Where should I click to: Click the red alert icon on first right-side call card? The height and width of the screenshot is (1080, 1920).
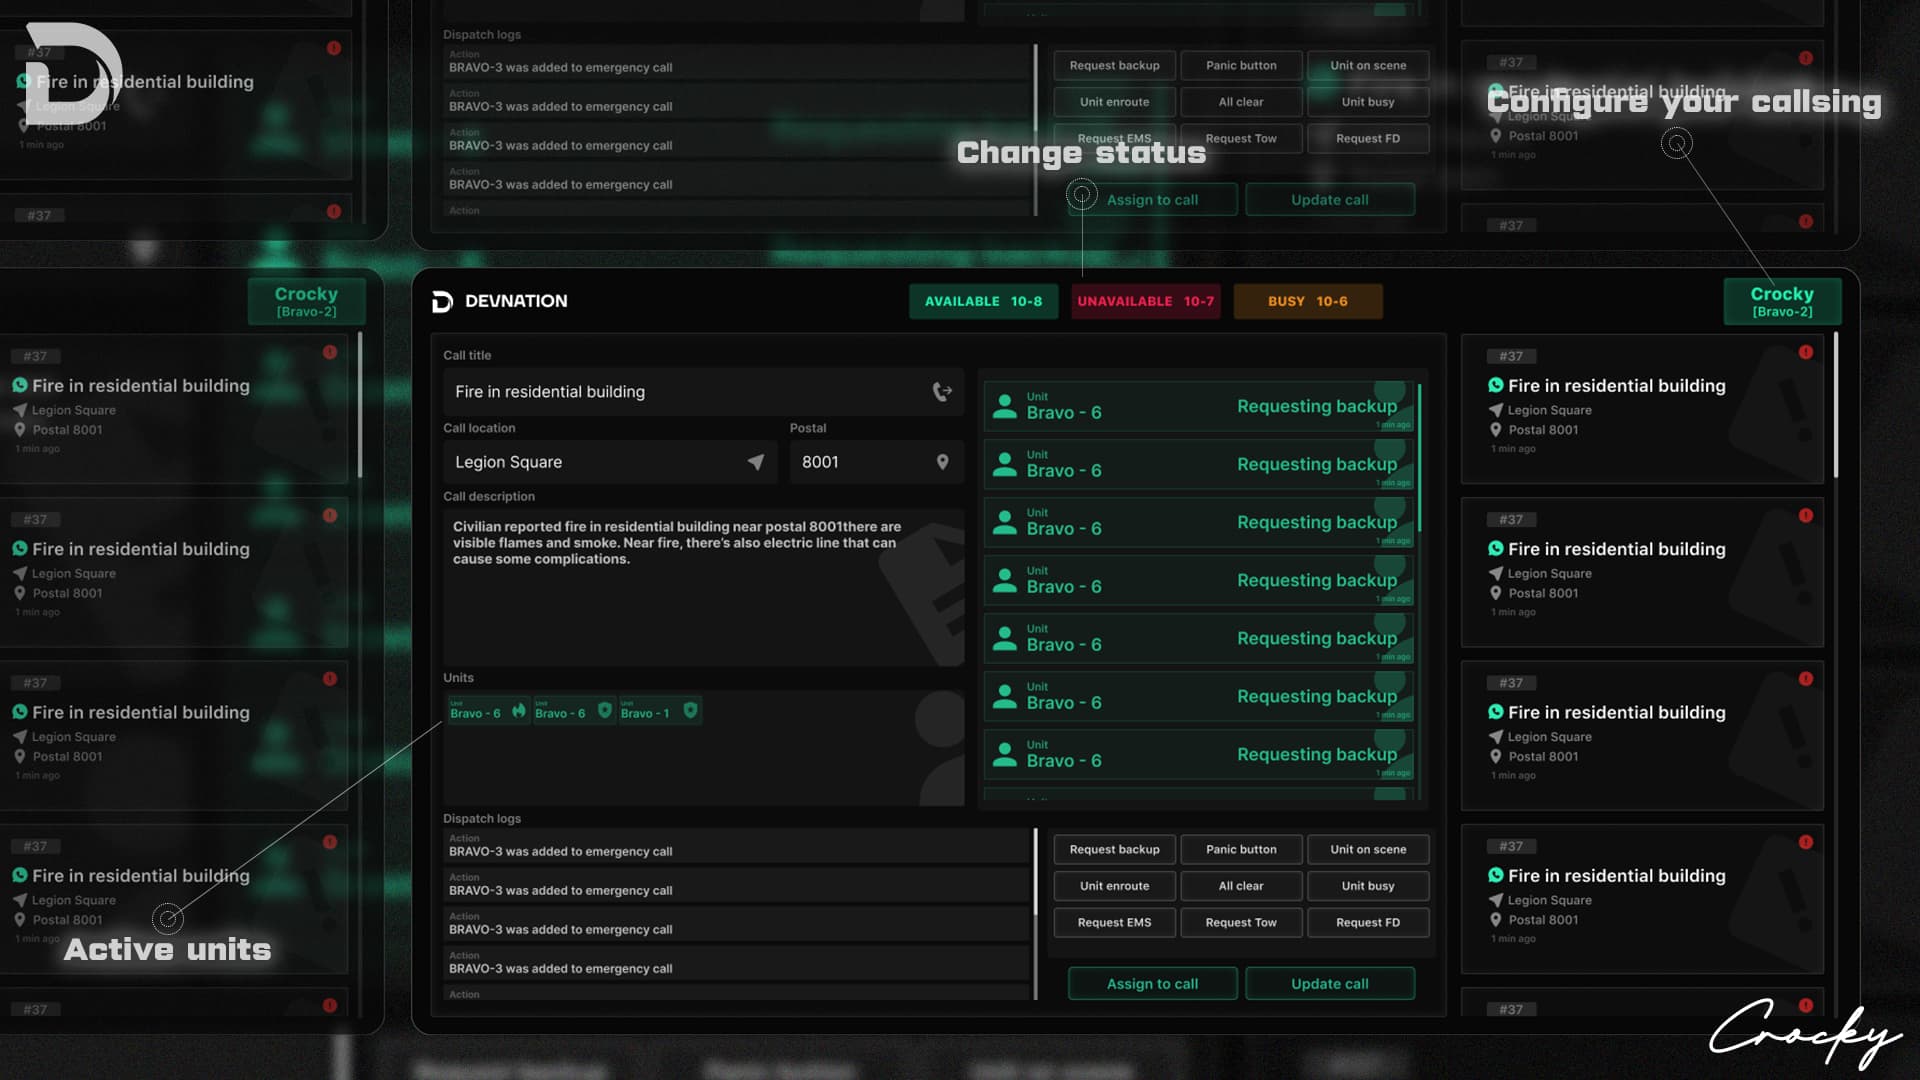point(1805,352)
